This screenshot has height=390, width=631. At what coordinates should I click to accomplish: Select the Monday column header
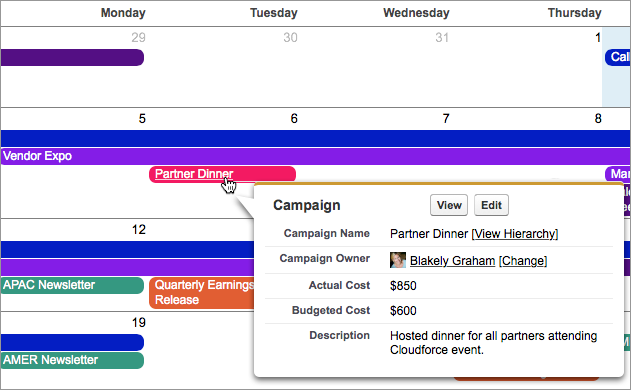(123, 13)
